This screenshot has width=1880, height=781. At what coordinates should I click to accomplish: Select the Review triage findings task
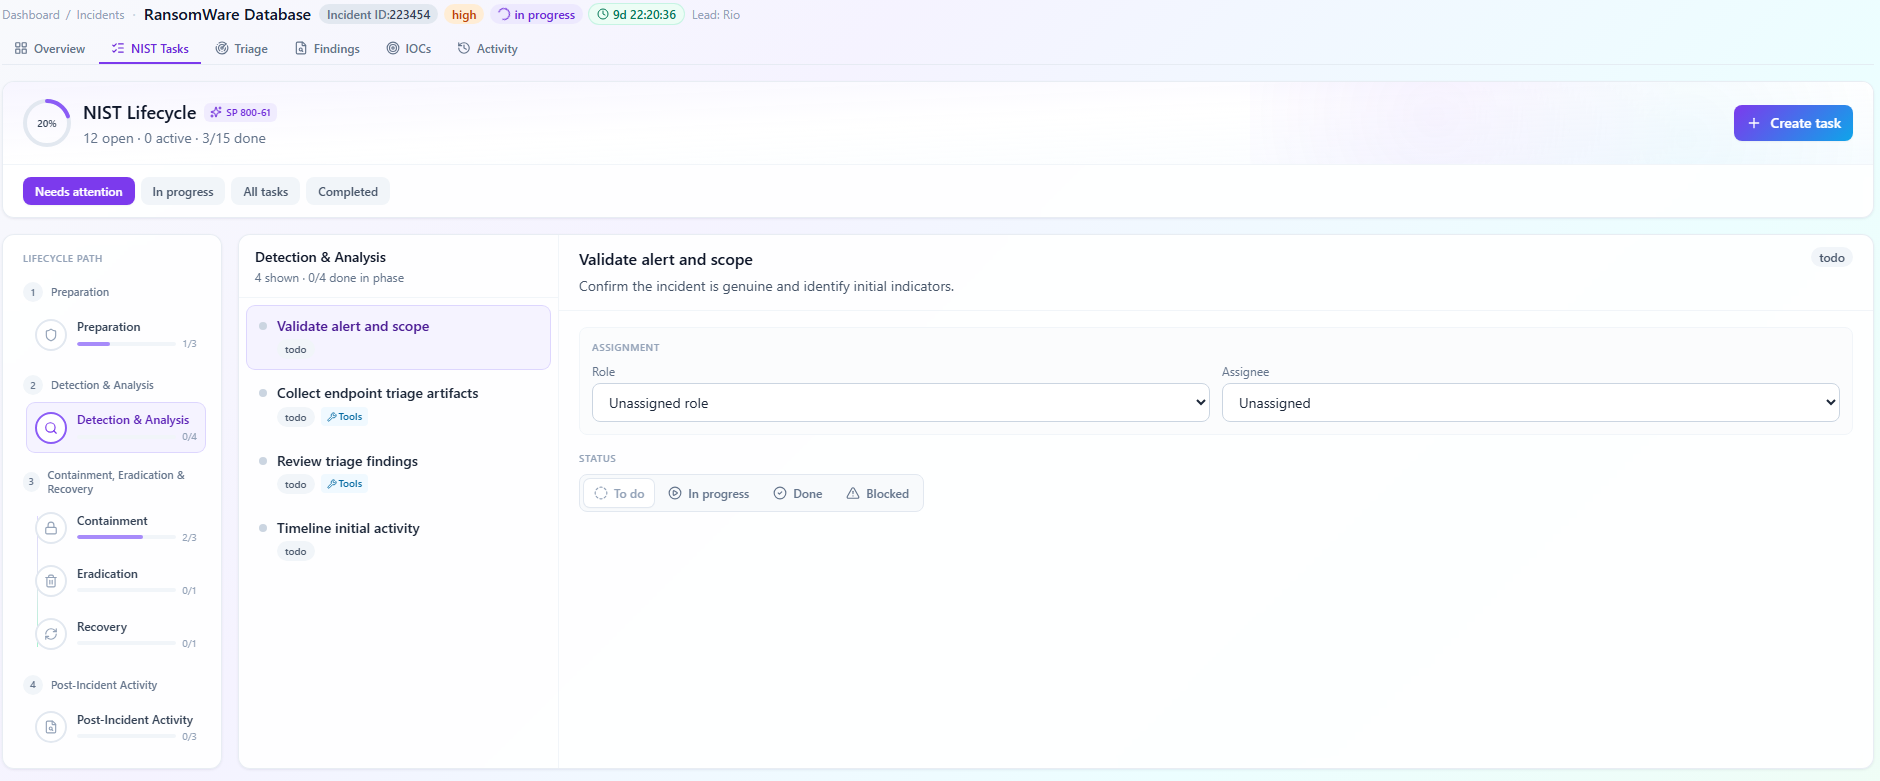point(398,472)
